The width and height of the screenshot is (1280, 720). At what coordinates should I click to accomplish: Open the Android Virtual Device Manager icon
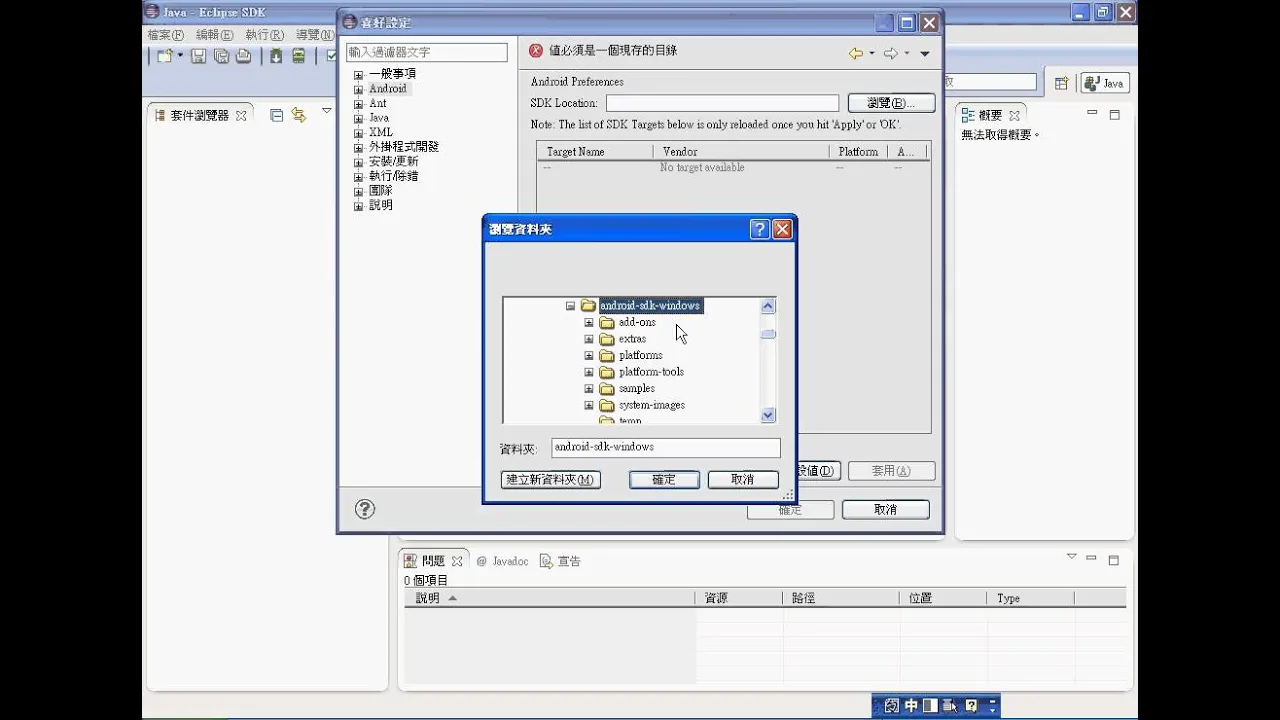[x=298, y=56]
